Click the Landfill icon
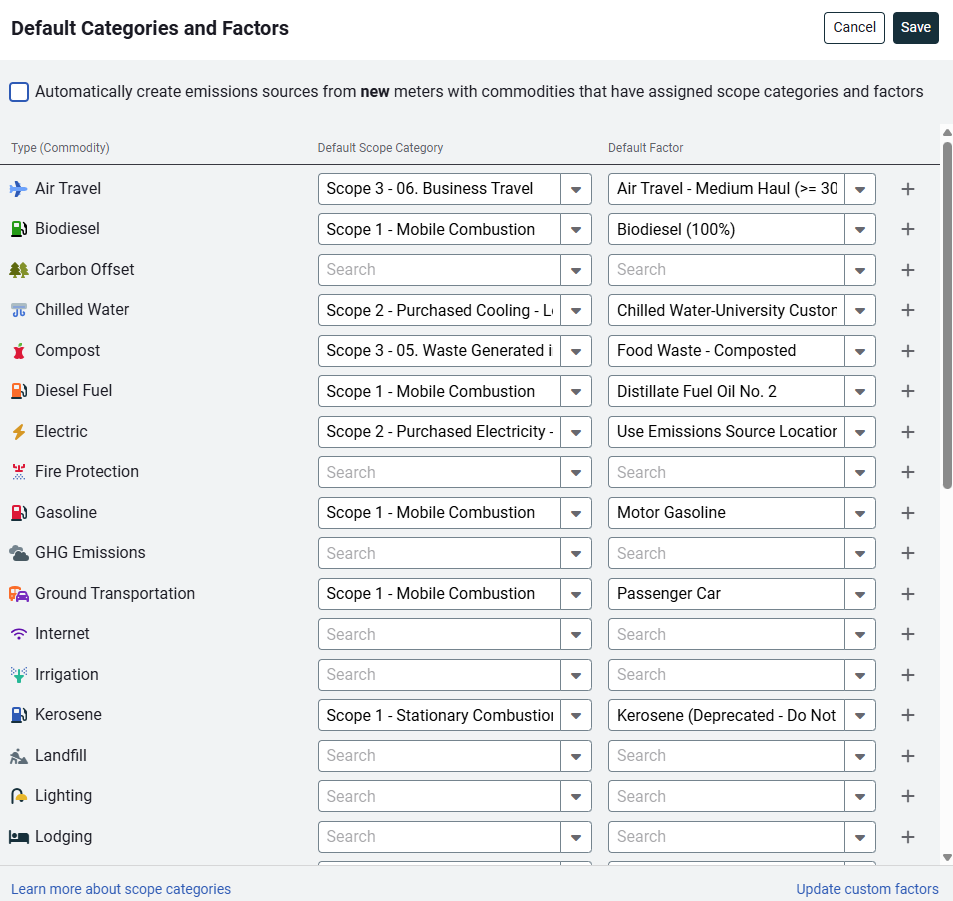 (19, 756)
